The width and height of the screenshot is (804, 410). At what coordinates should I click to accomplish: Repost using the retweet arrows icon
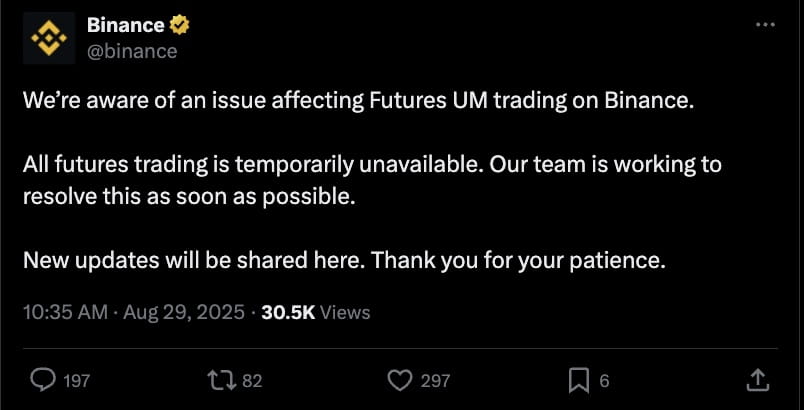pos(221,380)
